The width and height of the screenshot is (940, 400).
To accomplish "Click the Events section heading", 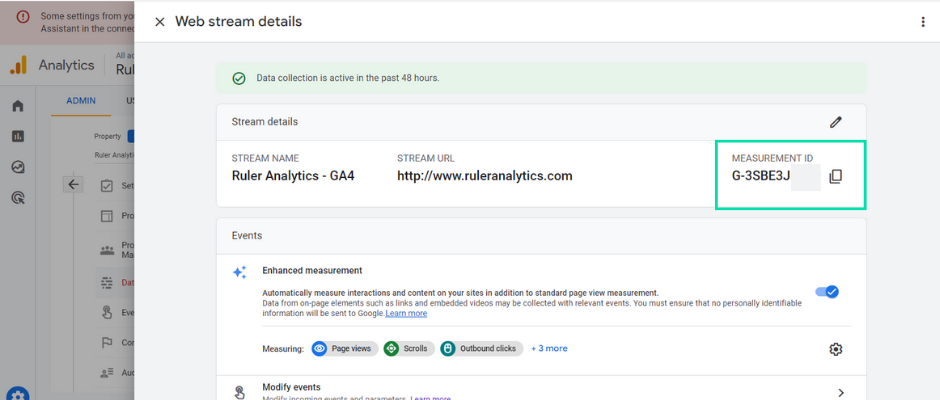I will tap(247, 236).
